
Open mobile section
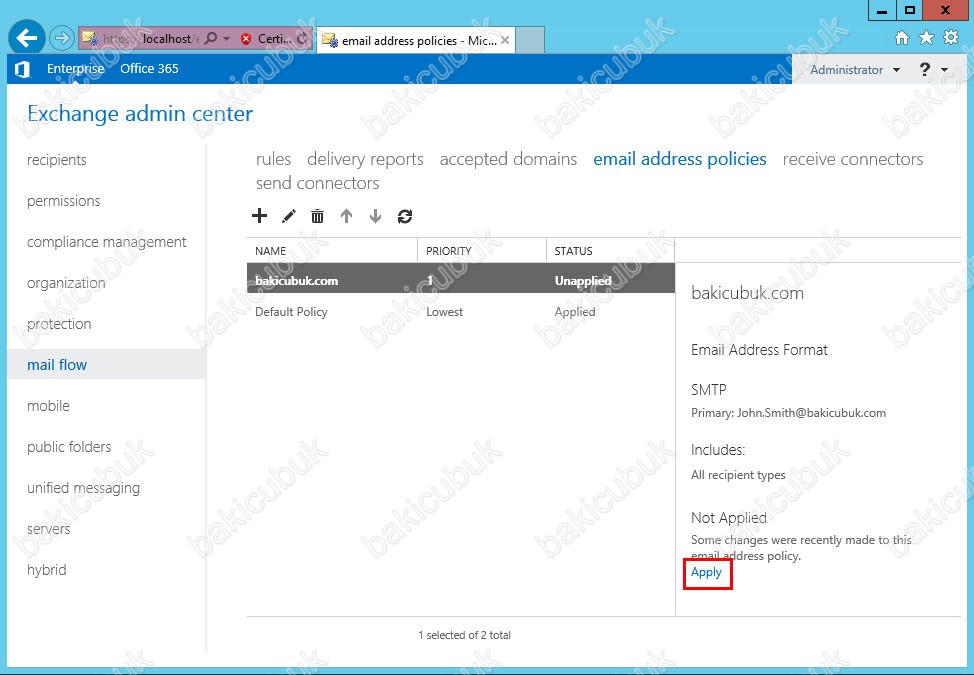(48, 405)
